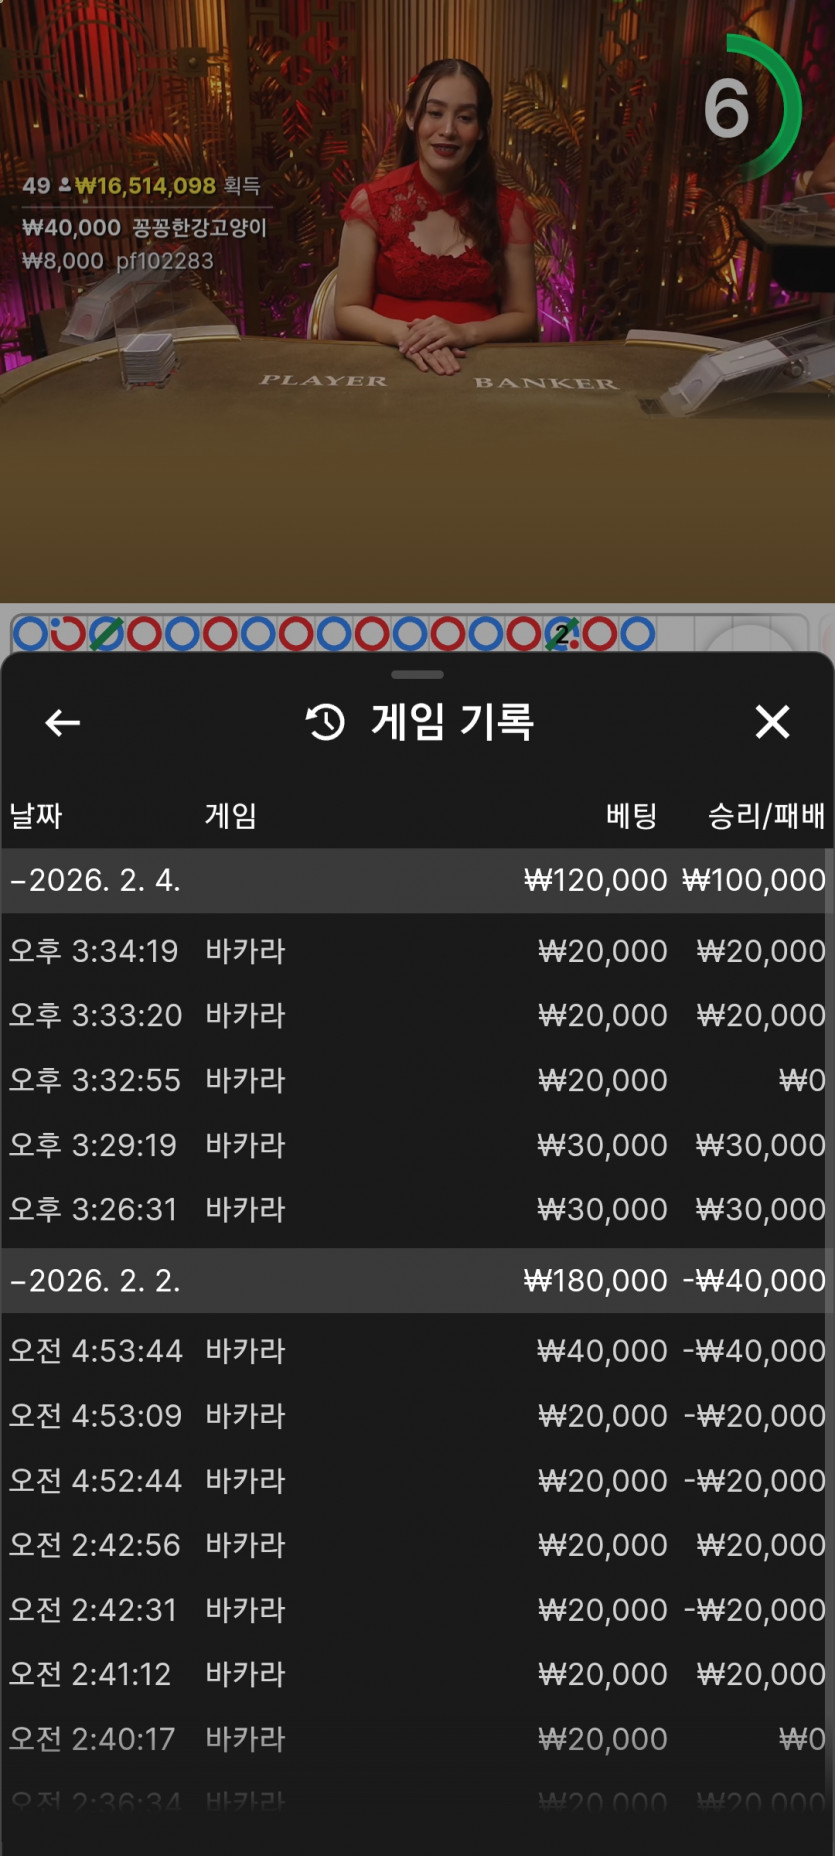The width and height of the screenshot is (835, 1856).
Task: Tap the ₩40,000 꽁꽁한강고양이 winner entry
Action: click(145, 227)
